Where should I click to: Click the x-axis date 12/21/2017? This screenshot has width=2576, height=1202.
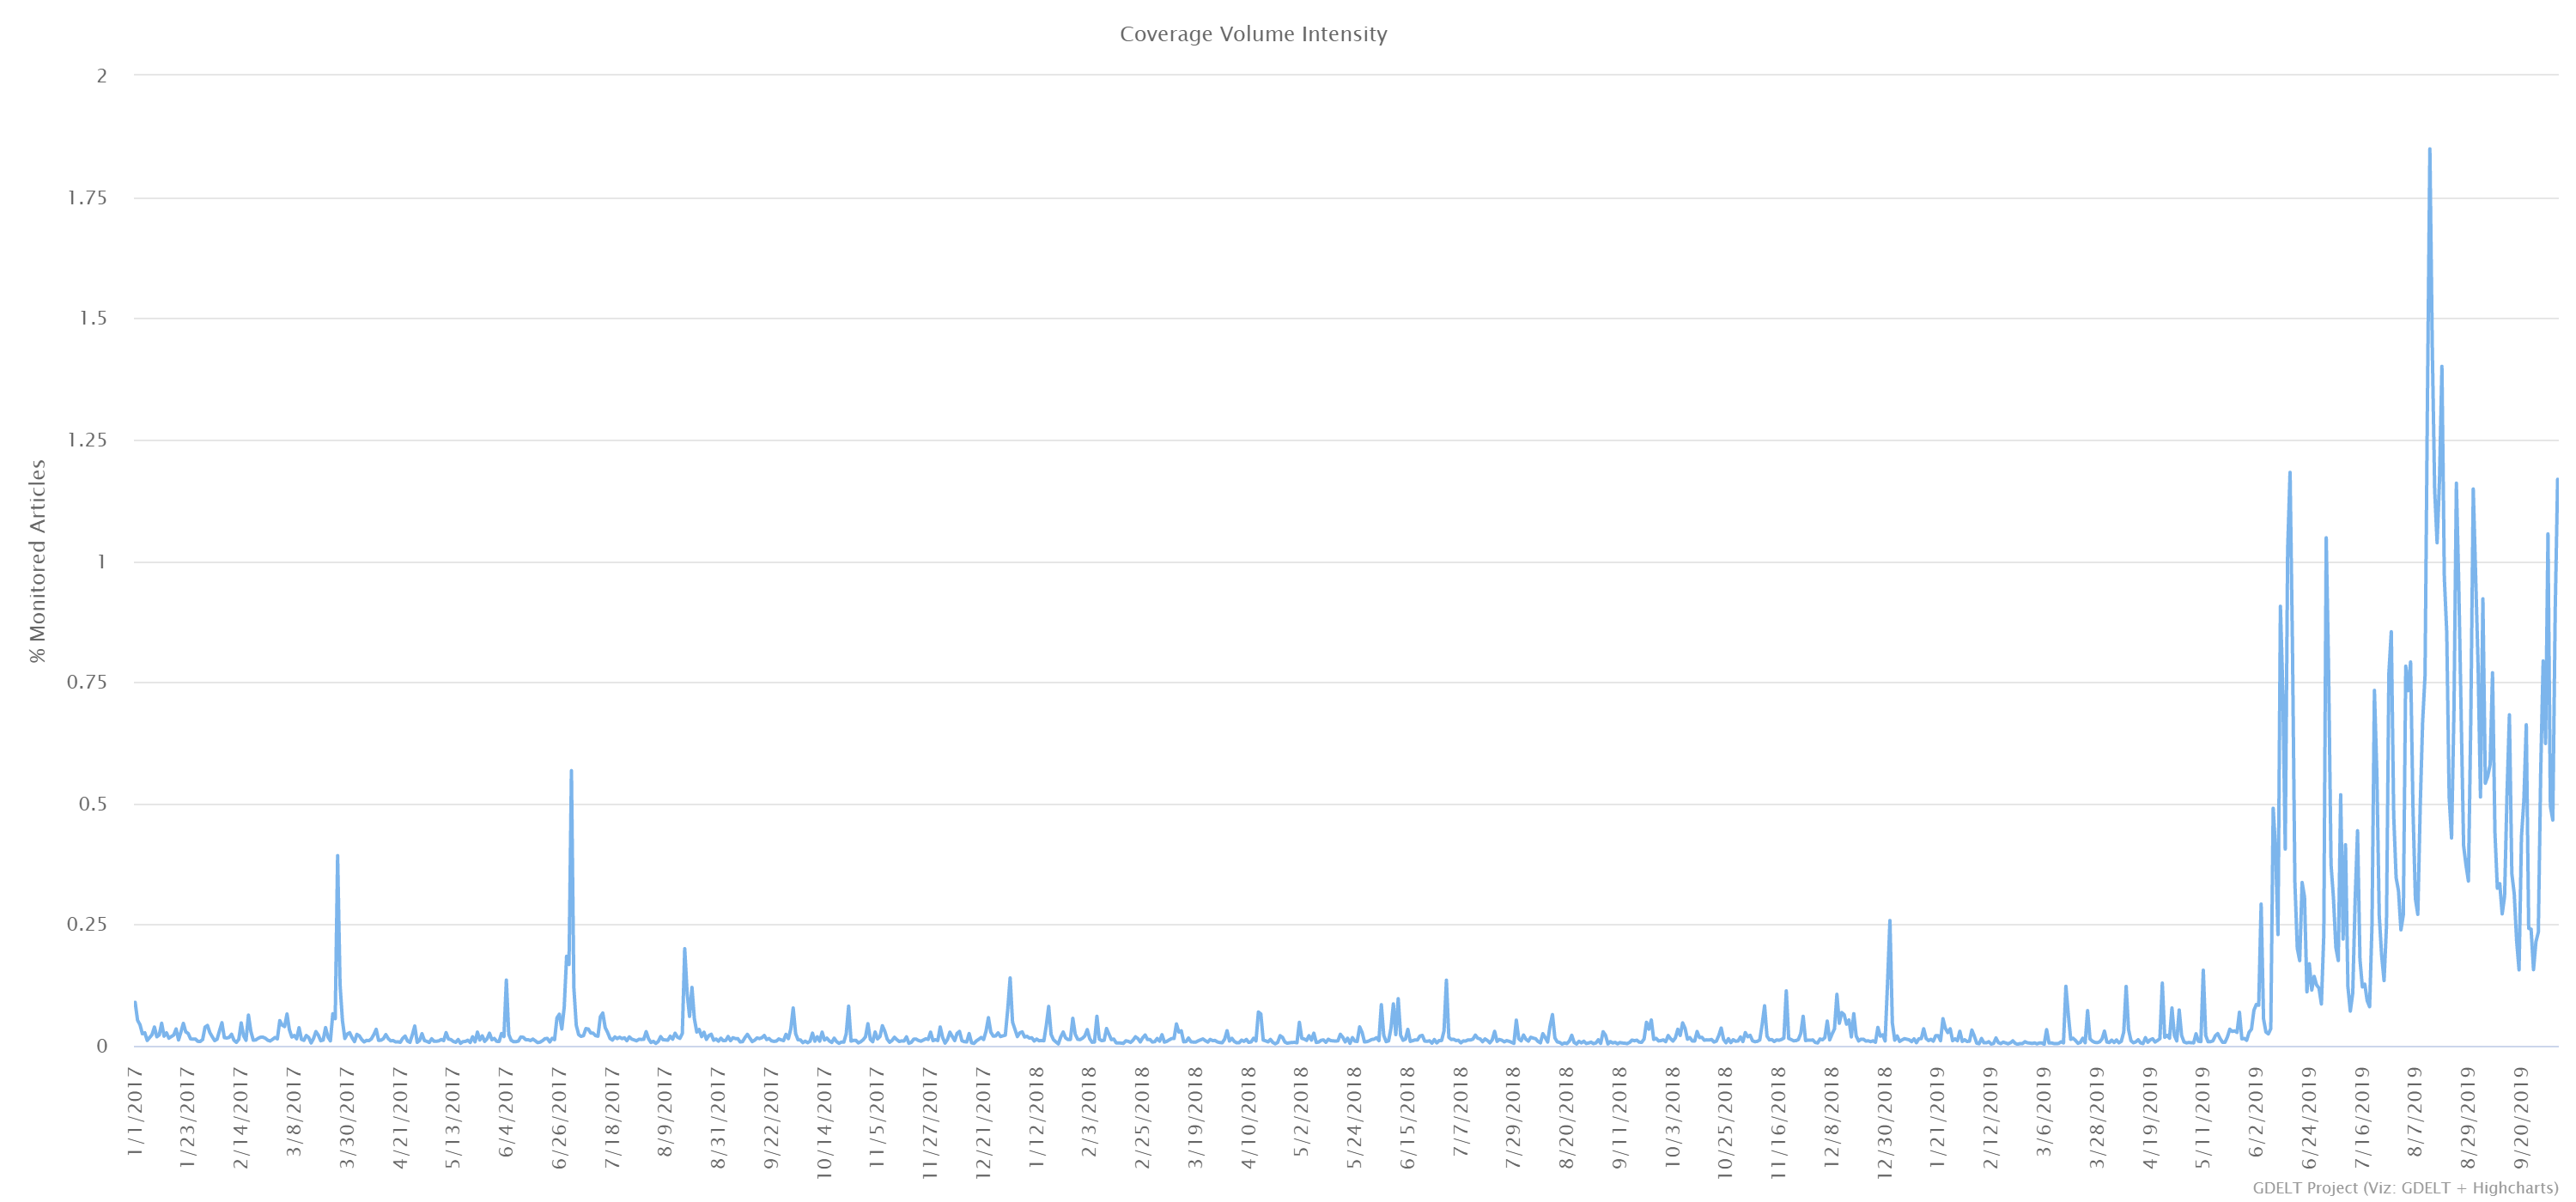984,1121
